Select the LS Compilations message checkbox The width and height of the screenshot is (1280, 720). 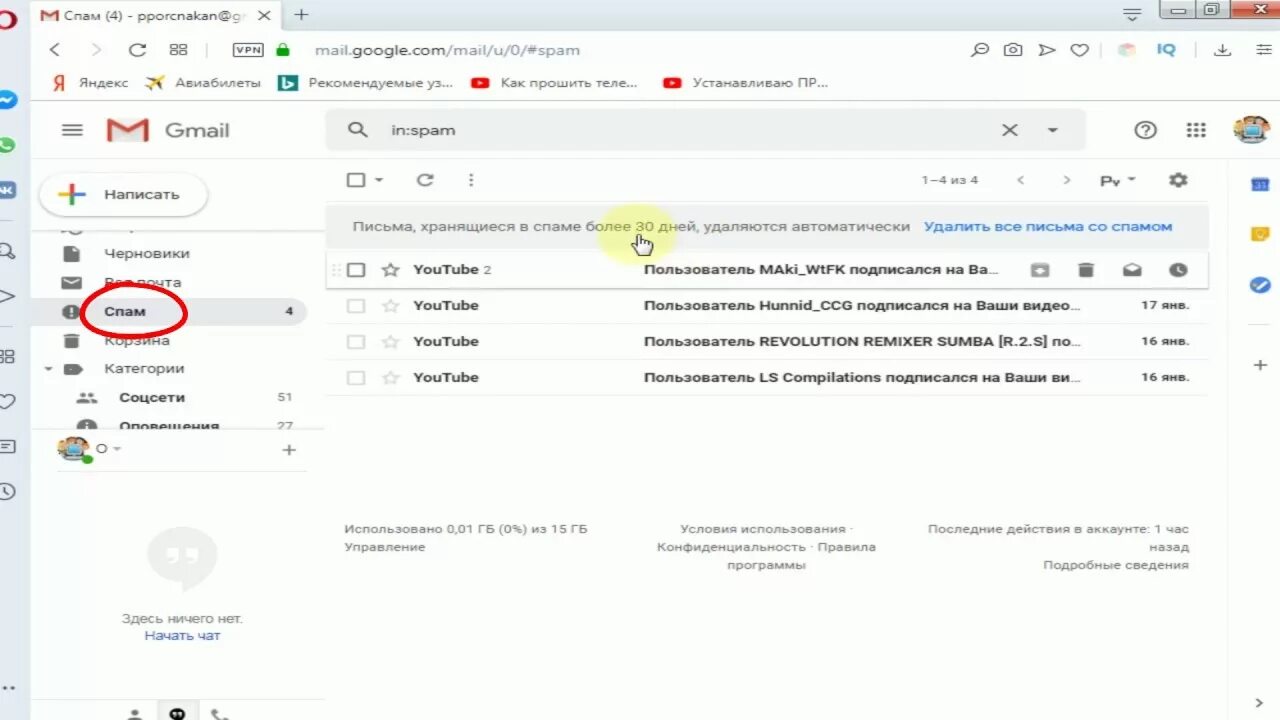tap(356, 378)
